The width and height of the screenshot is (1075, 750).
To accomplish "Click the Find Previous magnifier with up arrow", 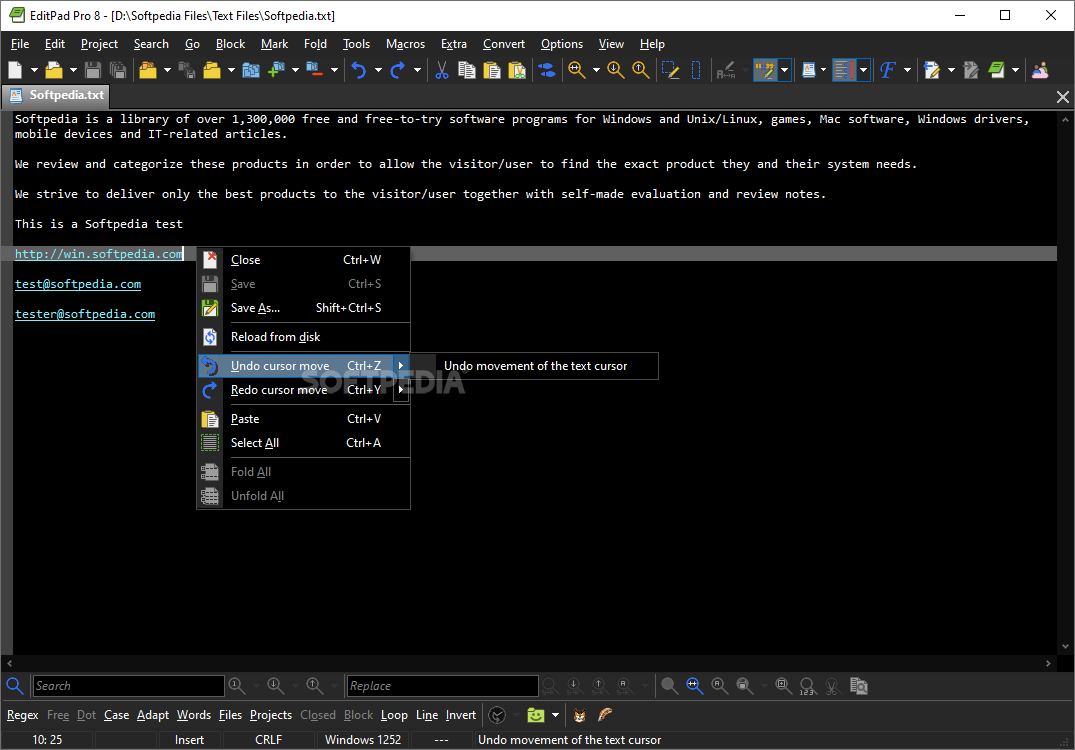I will [640, 70].
